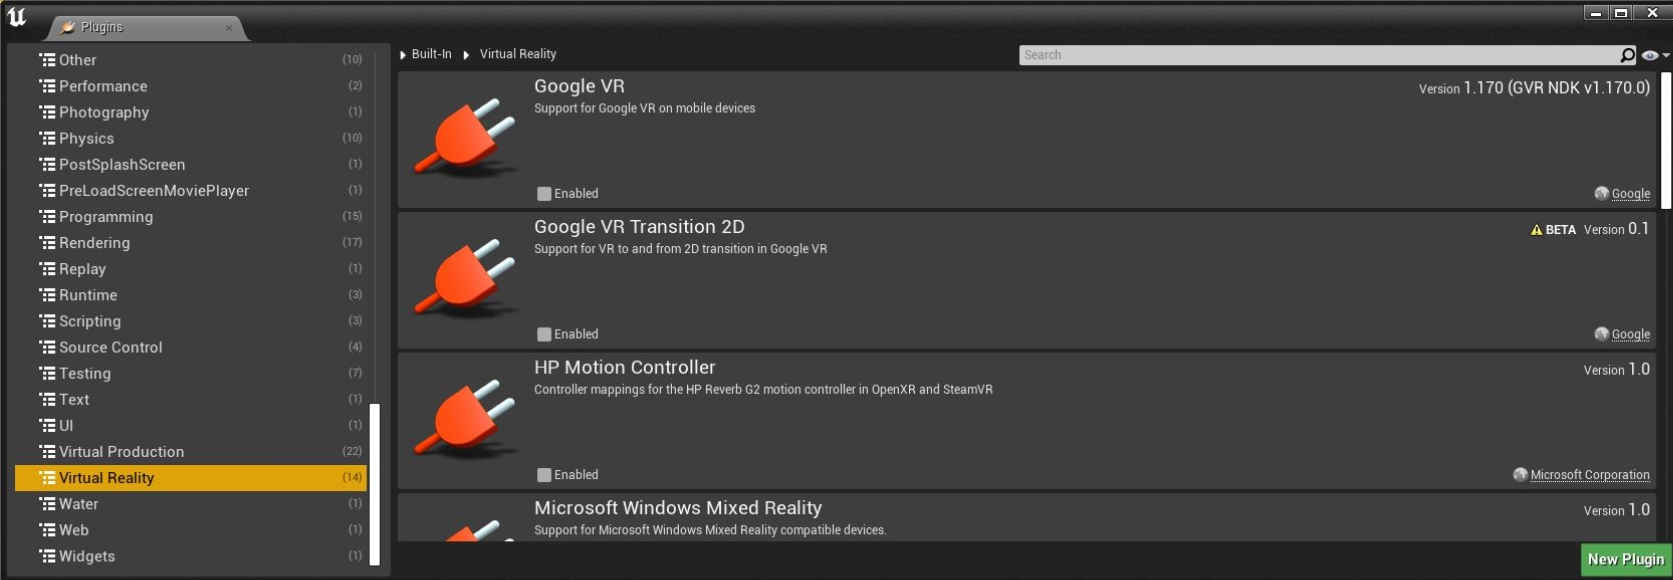Switch to the Plugins tab
This screenshot has width=1673, height=580.
[102, 27]
